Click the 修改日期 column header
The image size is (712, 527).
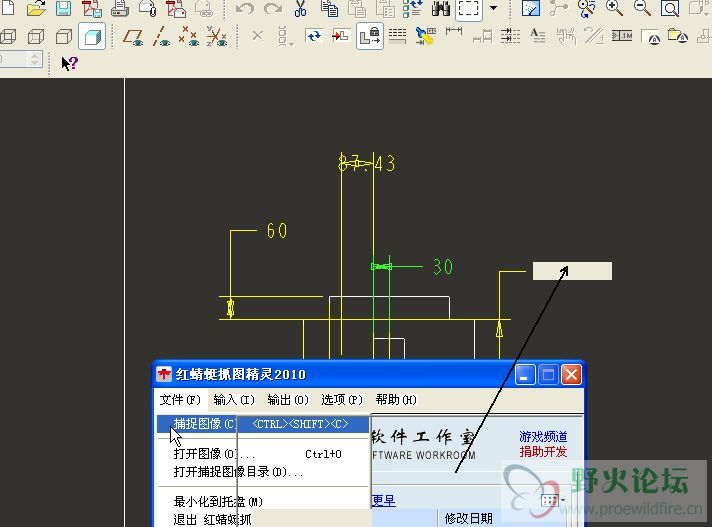pyautogui.click(x=469, y=518)
